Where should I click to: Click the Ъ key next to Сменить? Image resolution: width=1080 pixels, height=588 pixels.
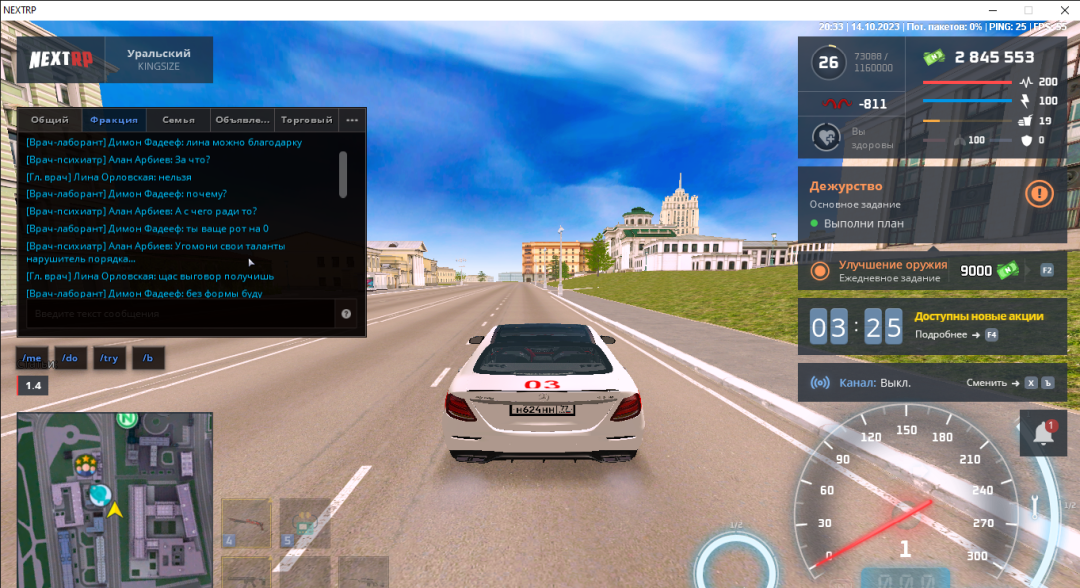point(1048,383)
